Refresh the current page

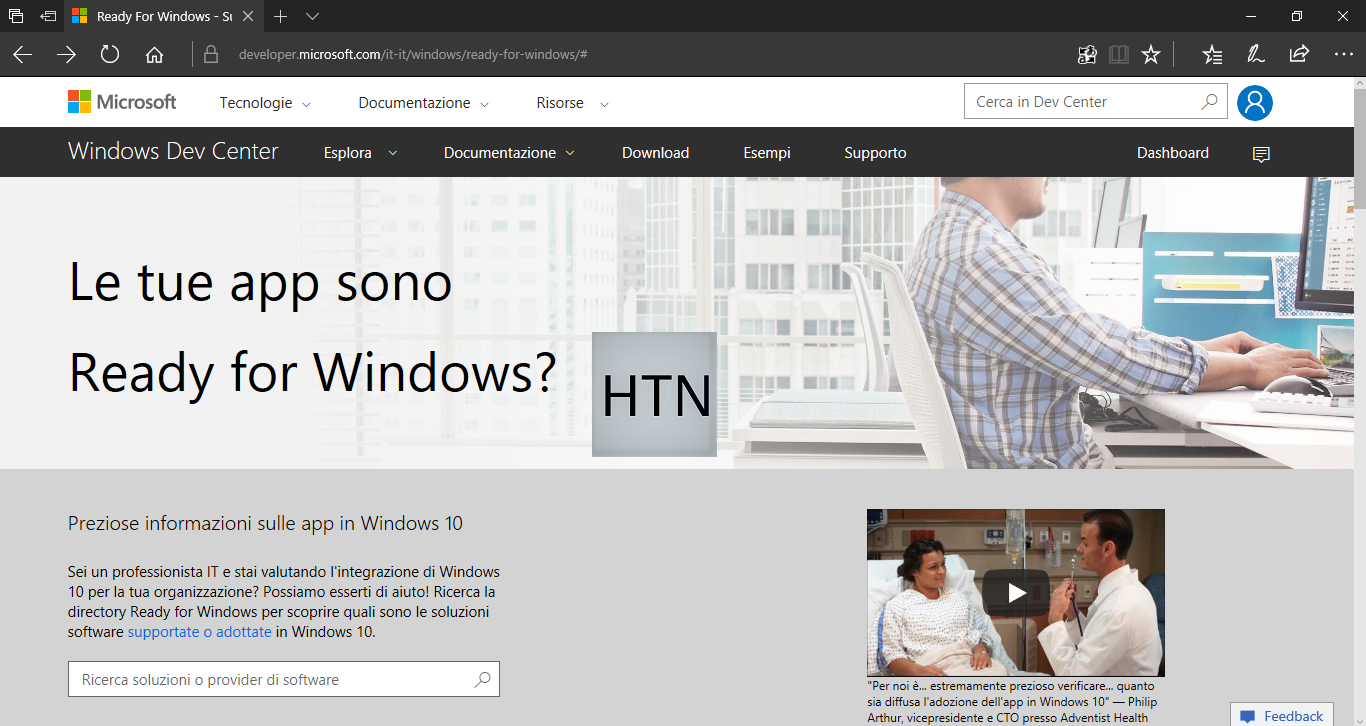pyautogui.click(x=110, y=55)
